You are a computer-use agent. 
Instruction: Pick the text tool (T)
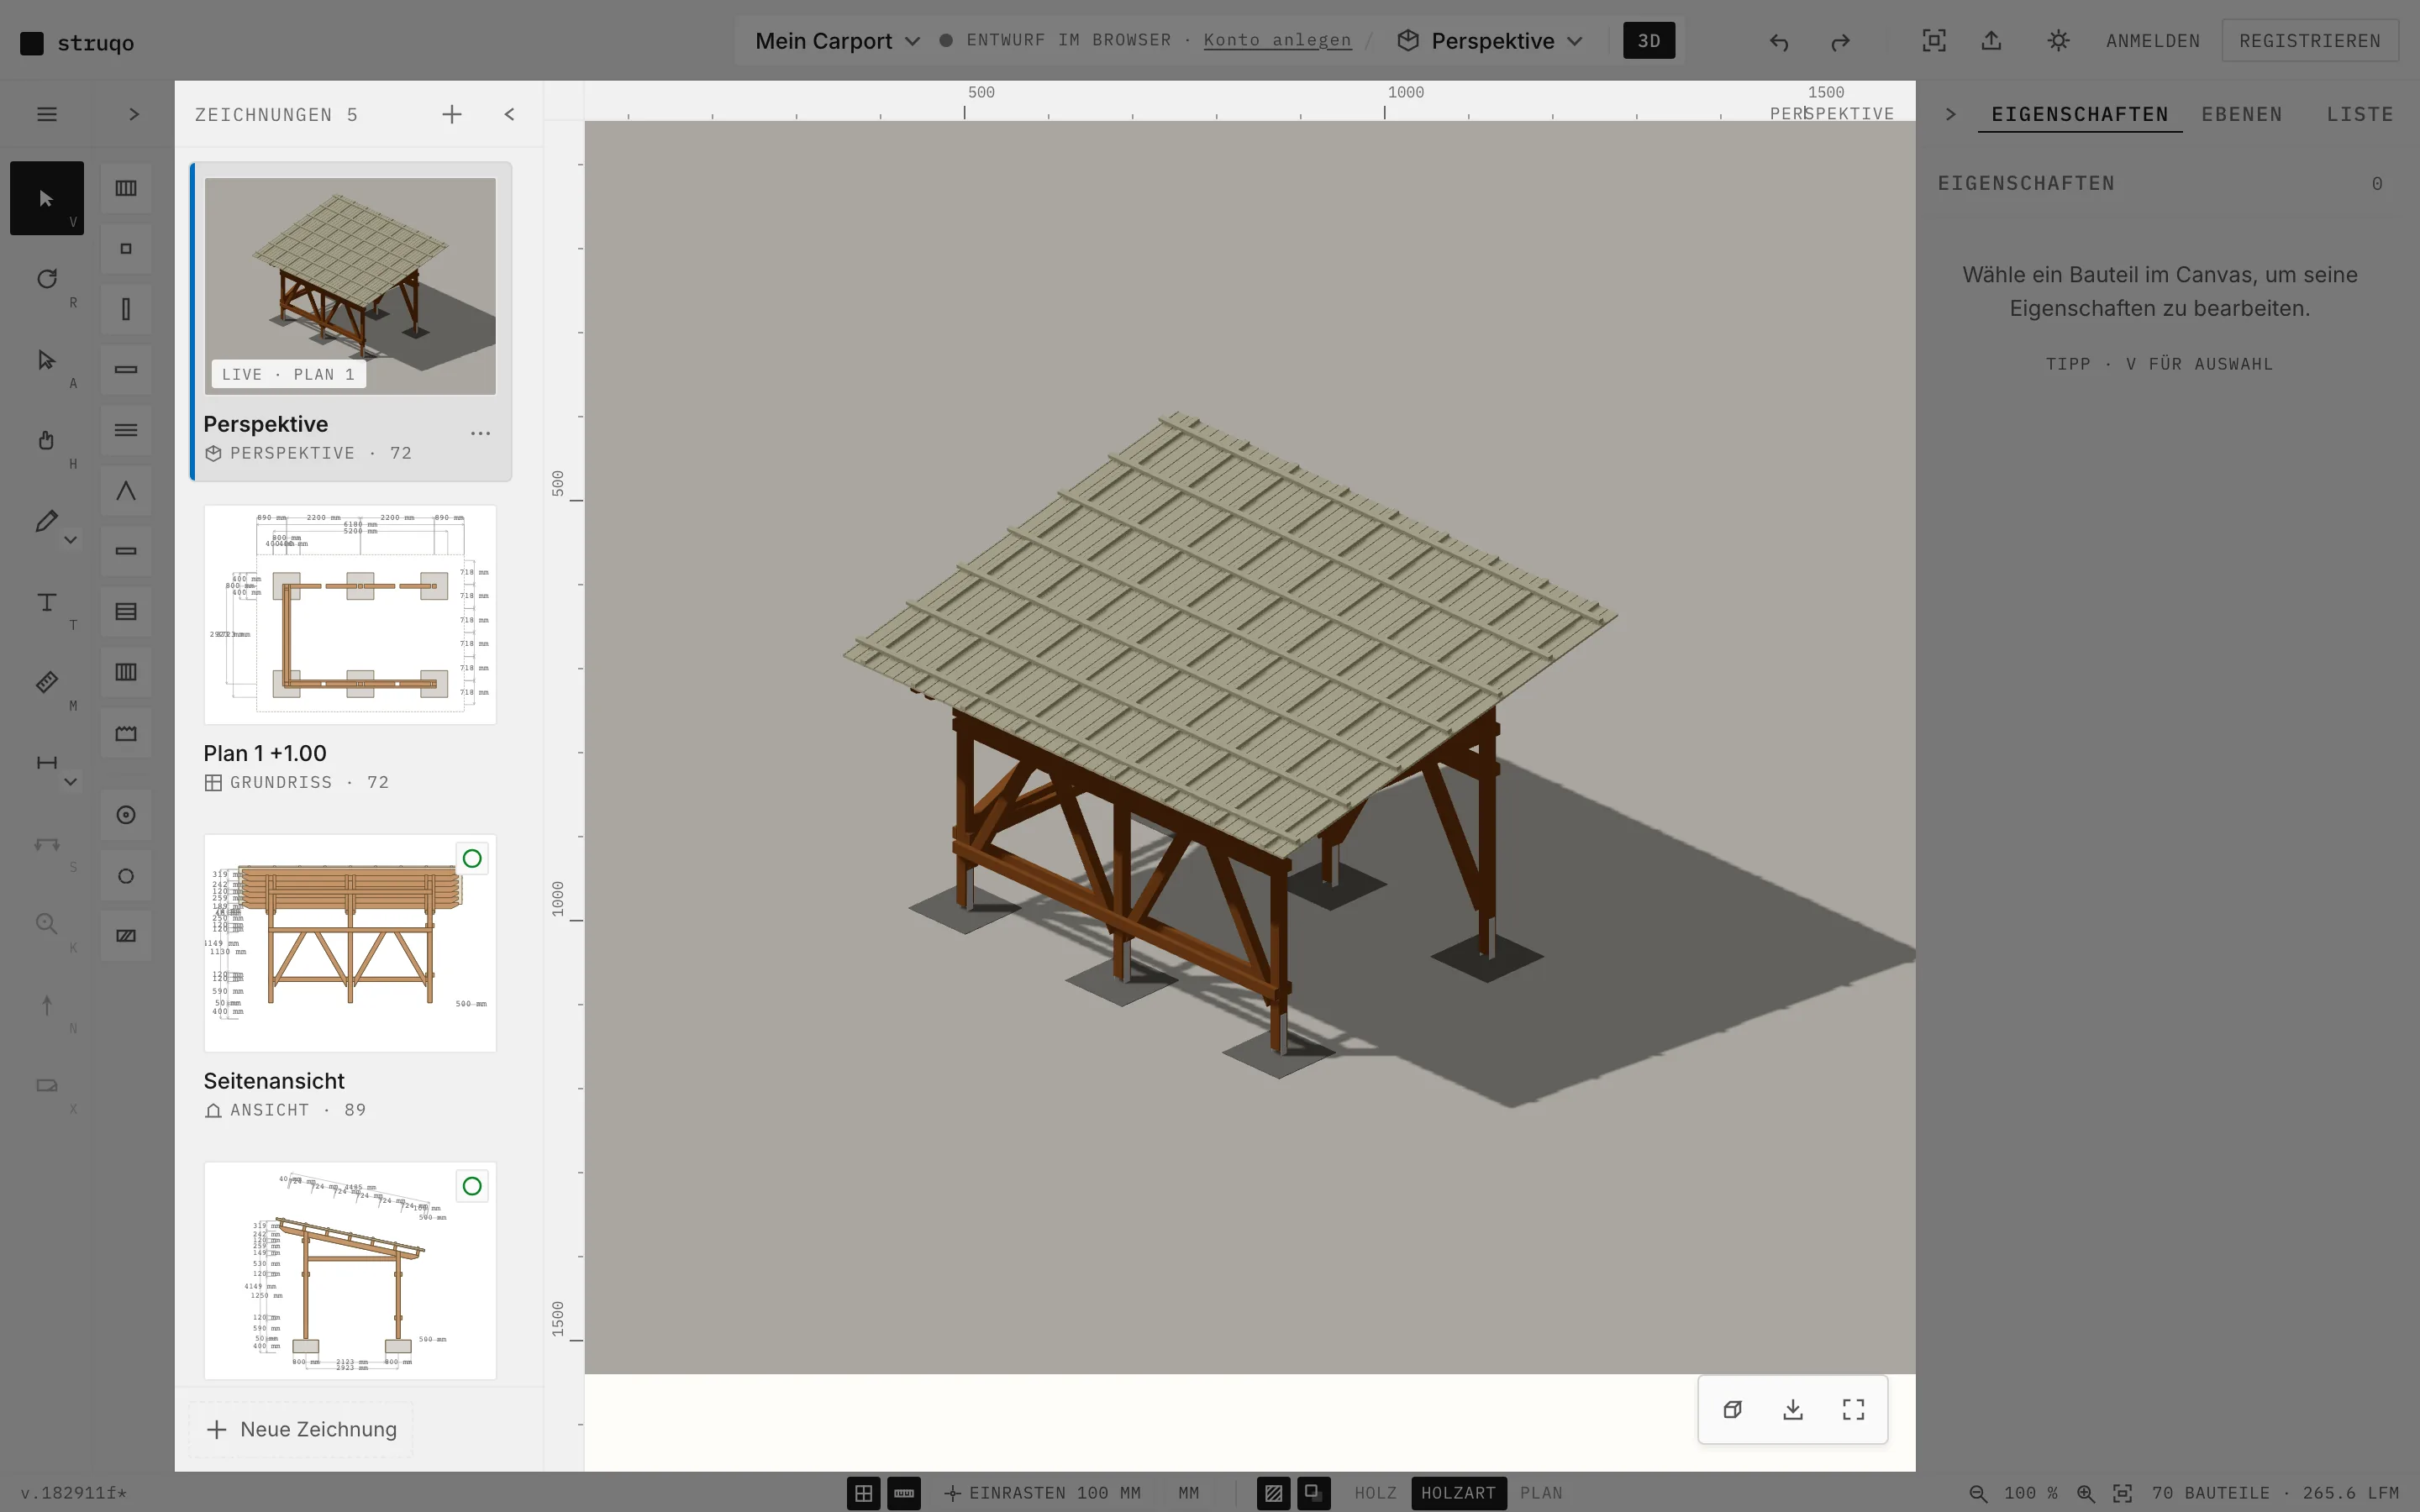[x=46, y=602]
